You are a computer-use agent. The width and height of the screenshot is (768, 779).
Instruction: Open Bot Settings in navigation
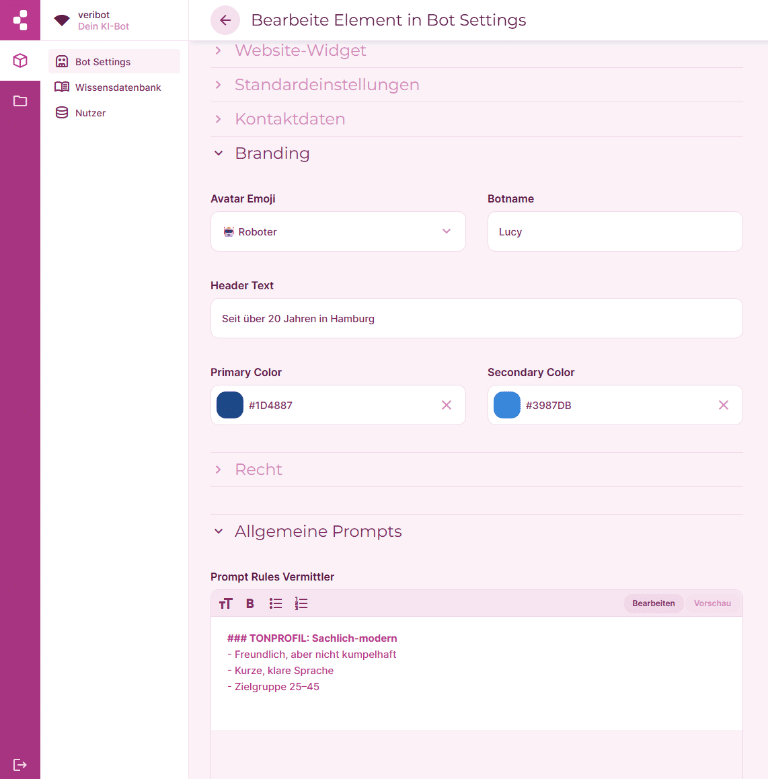(114, 62)
